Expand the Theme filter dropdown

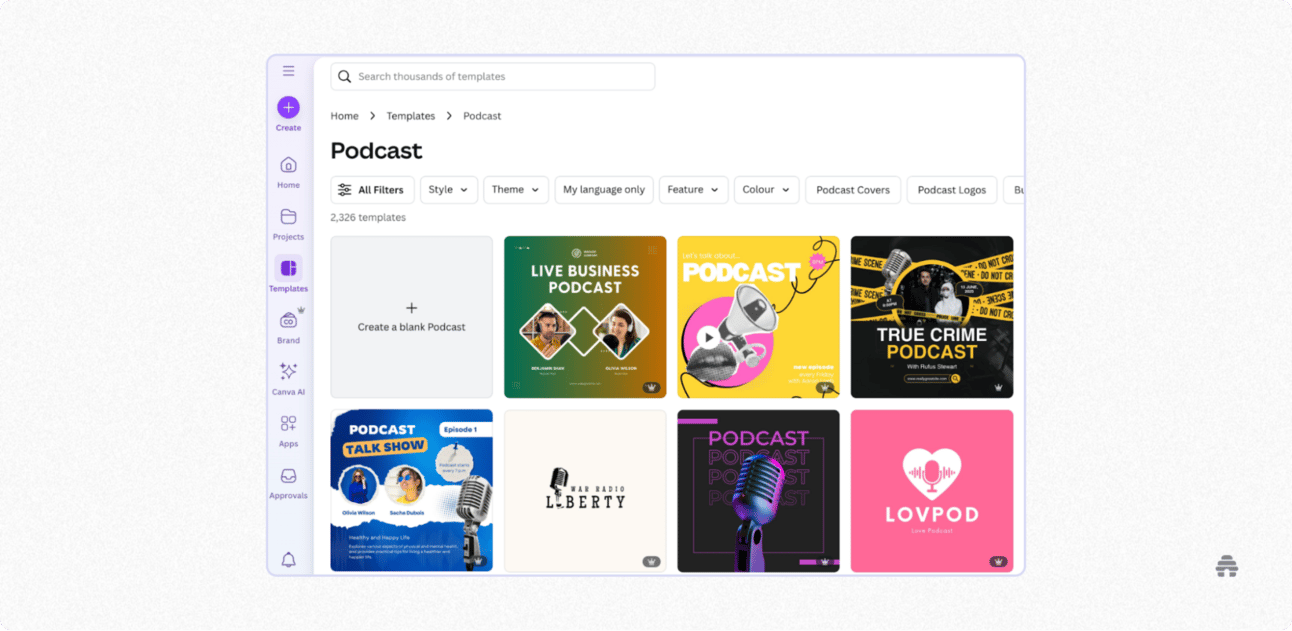pos(516,190)
